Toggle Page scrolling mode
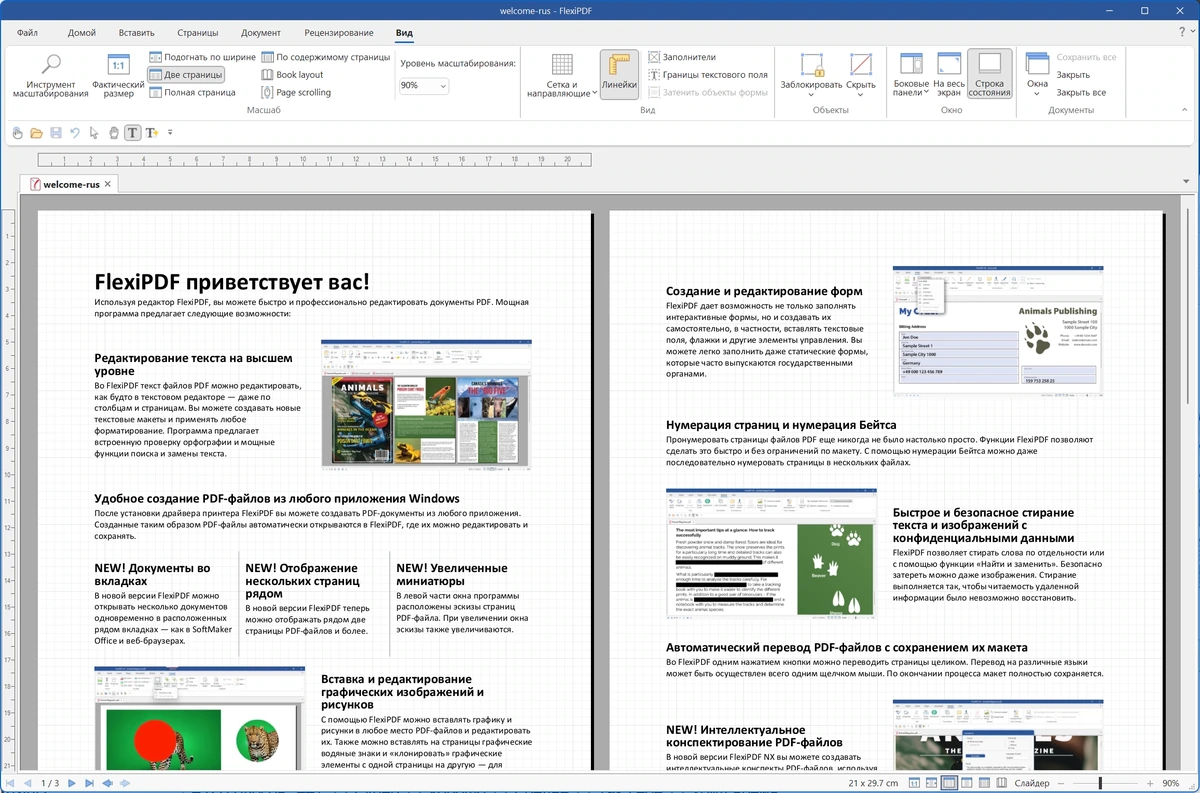1200x793 pixels. 295,92
